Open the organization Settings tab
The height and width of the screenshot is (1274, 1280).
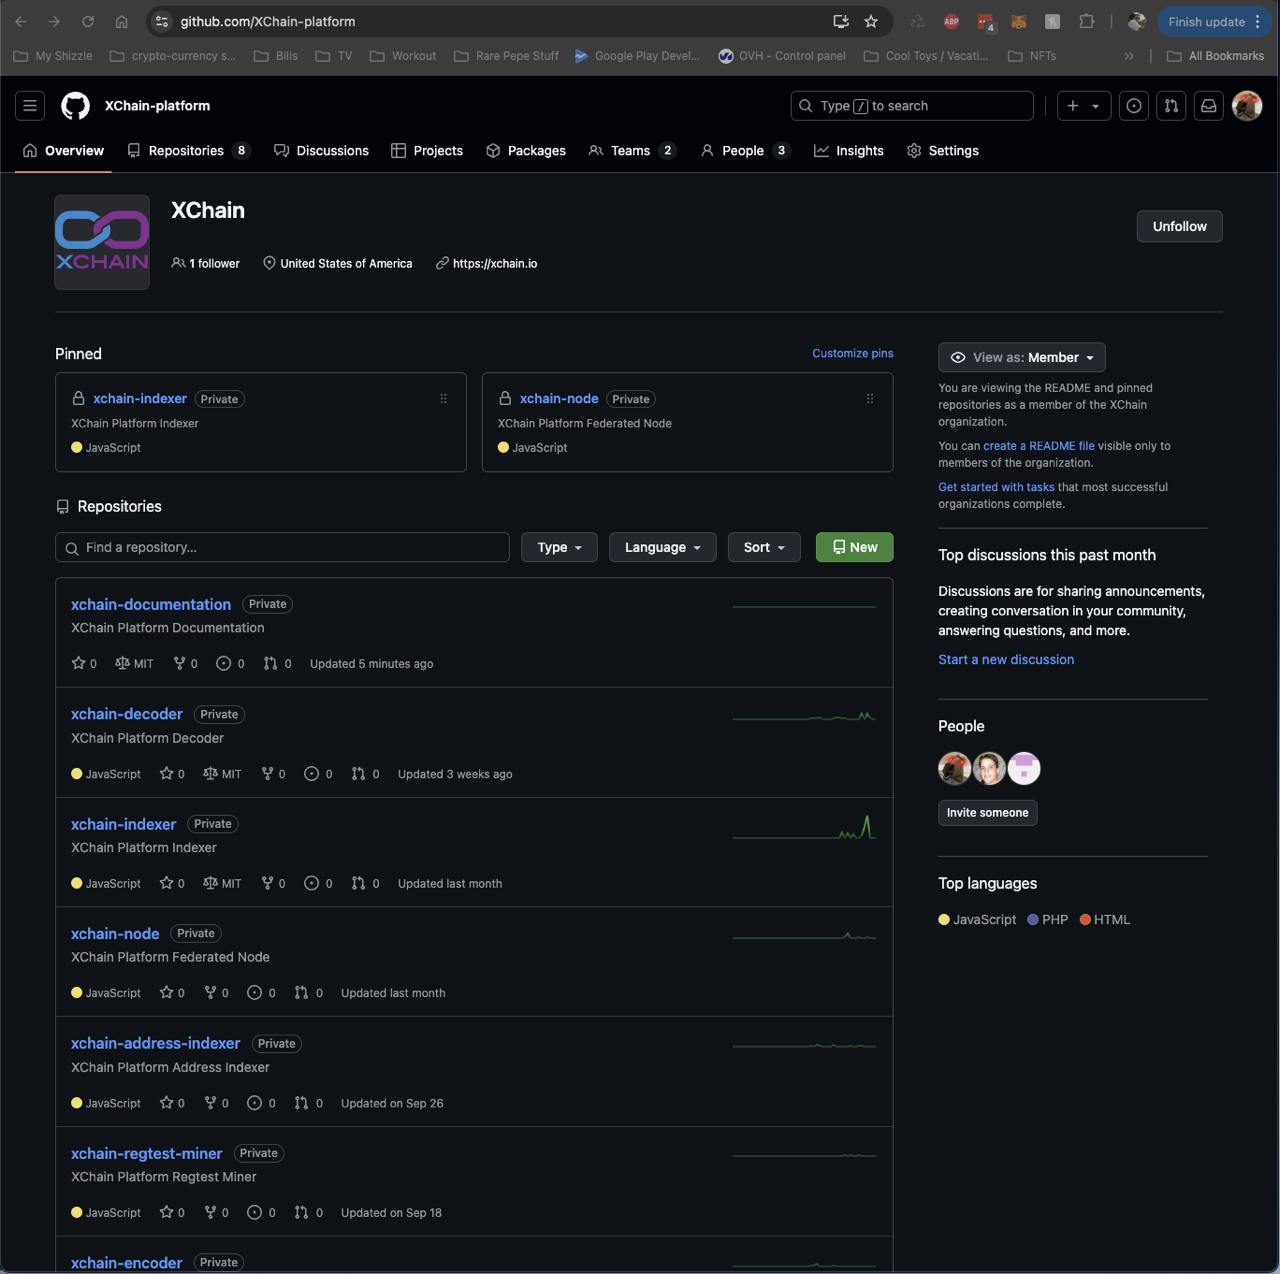tap(943, 150)
